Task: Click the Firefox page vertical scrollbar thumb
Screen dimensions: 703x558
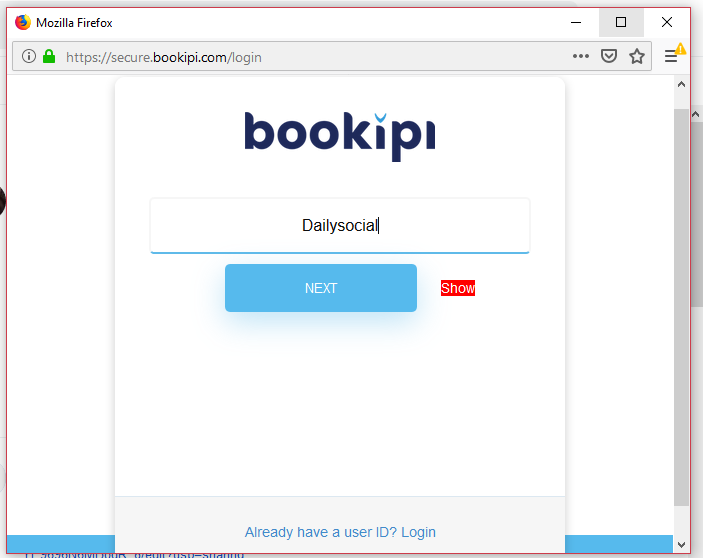Action: pos(681,307)
